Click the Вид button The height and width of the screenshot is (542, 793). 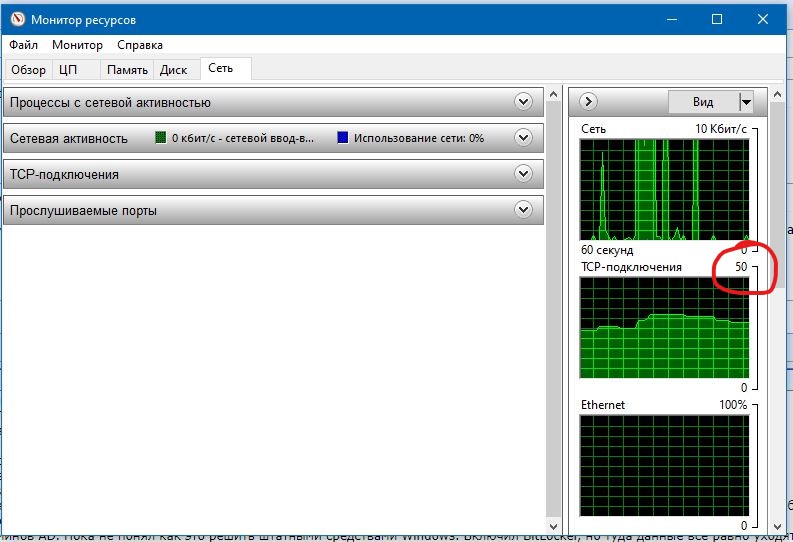(703, 102)
